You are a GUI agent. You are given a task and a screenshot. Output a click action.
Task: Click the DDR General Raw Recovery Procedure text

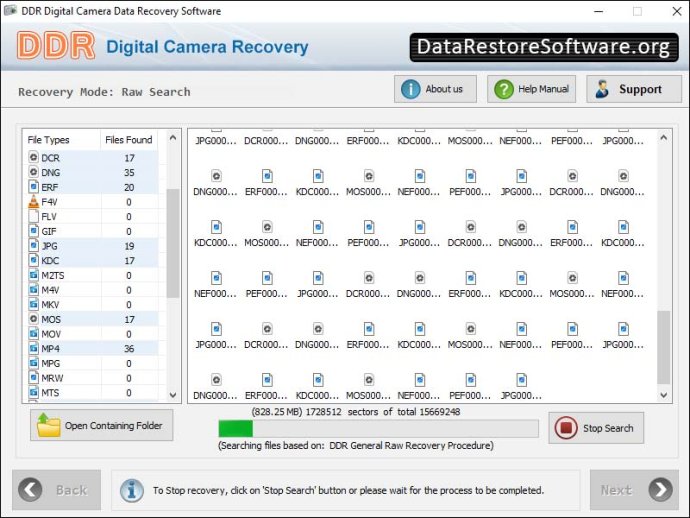click(411, 445)
